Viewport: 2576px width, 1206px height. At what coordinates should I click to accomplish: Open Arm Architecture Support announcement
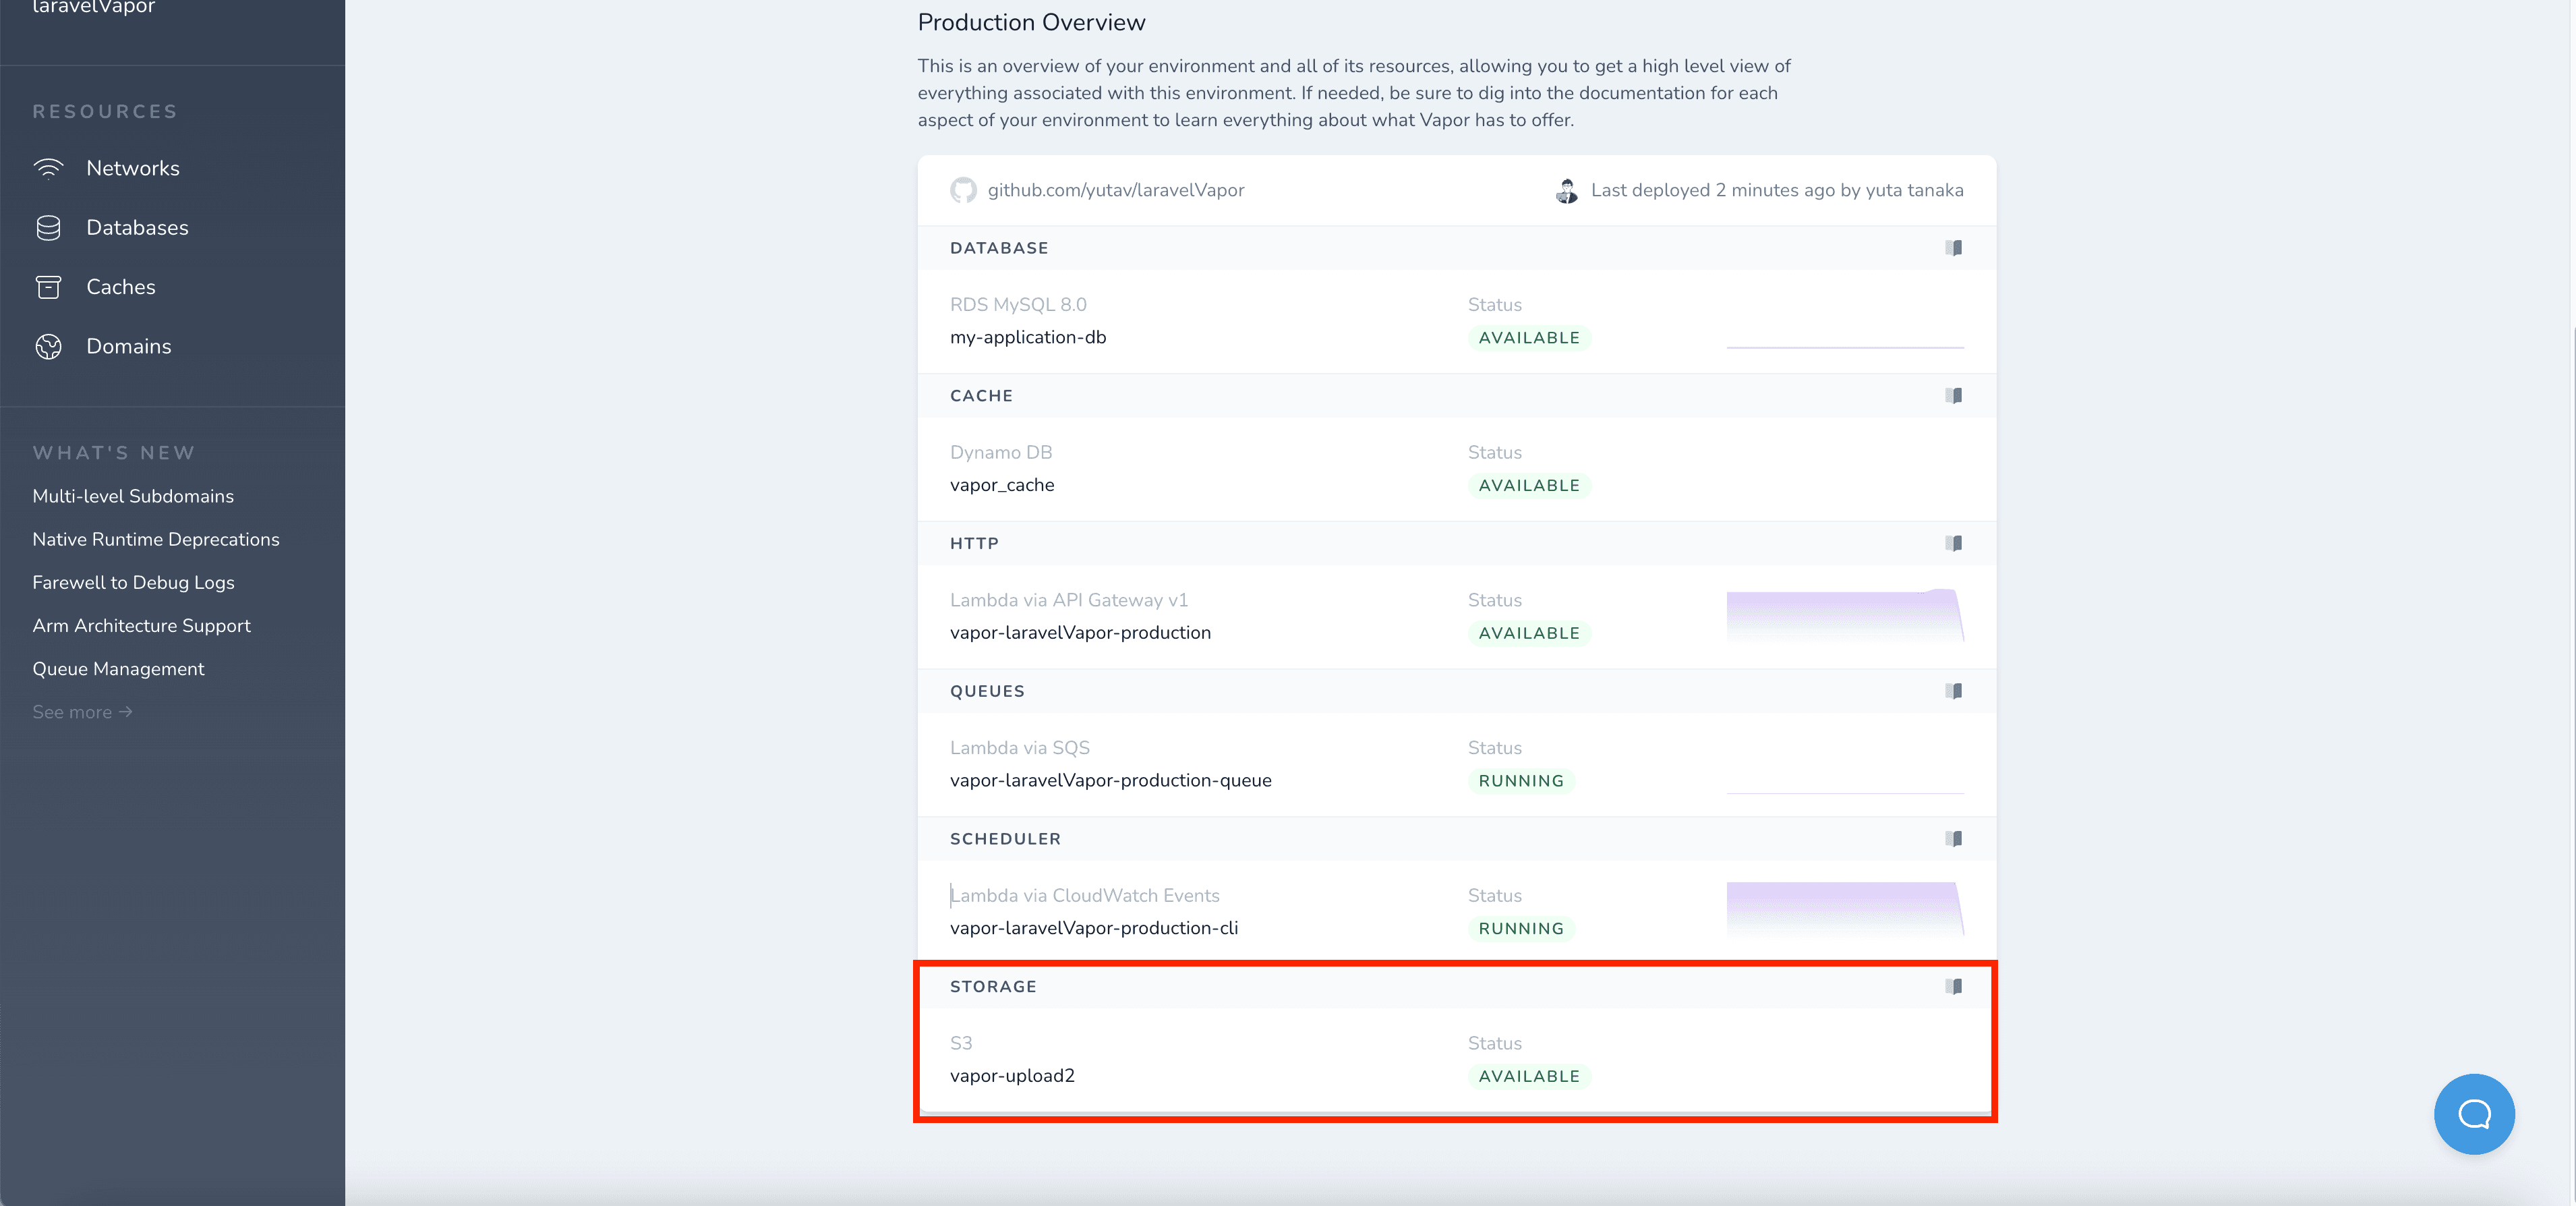click(x=141, y=626)
